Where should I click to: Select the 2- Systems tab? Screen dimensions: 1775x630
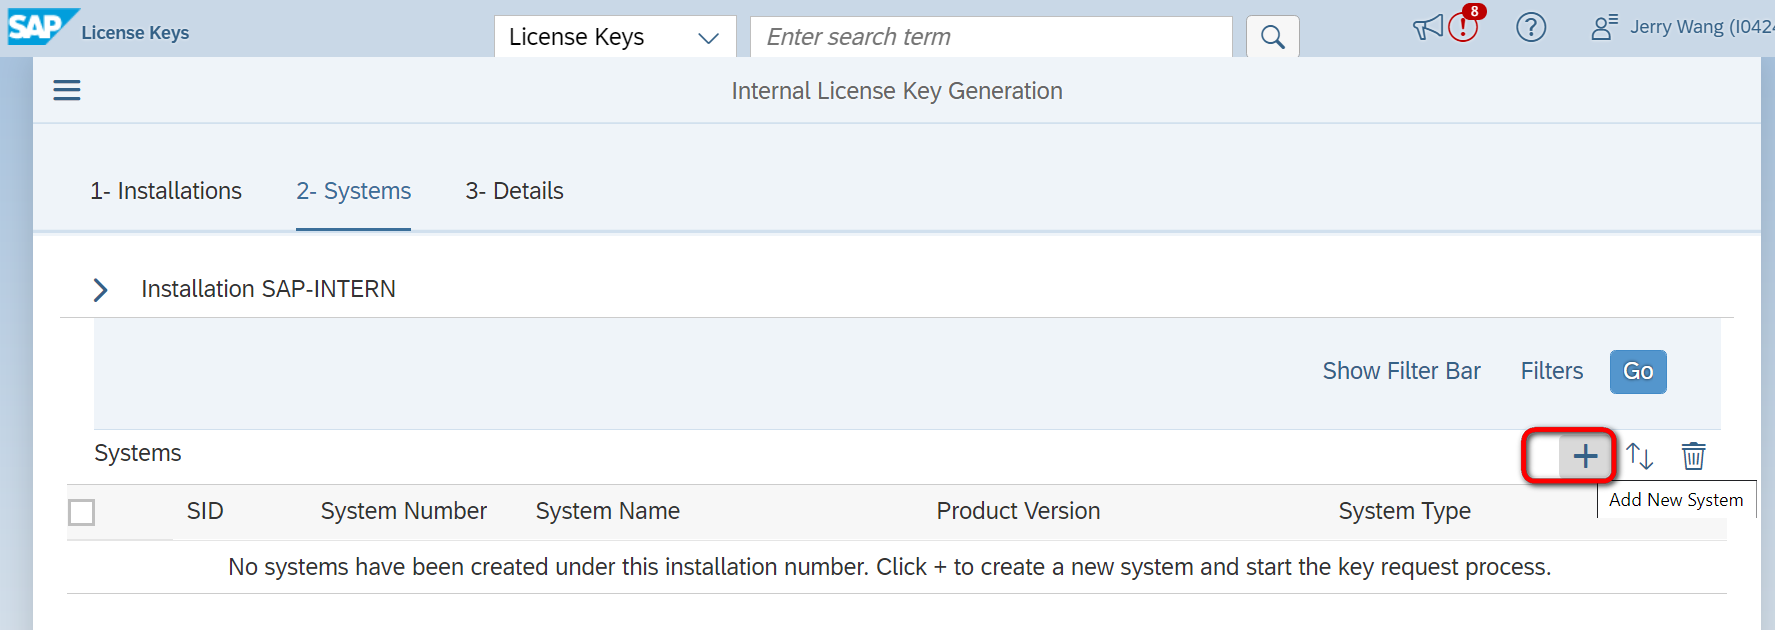(x=353, y=191)
